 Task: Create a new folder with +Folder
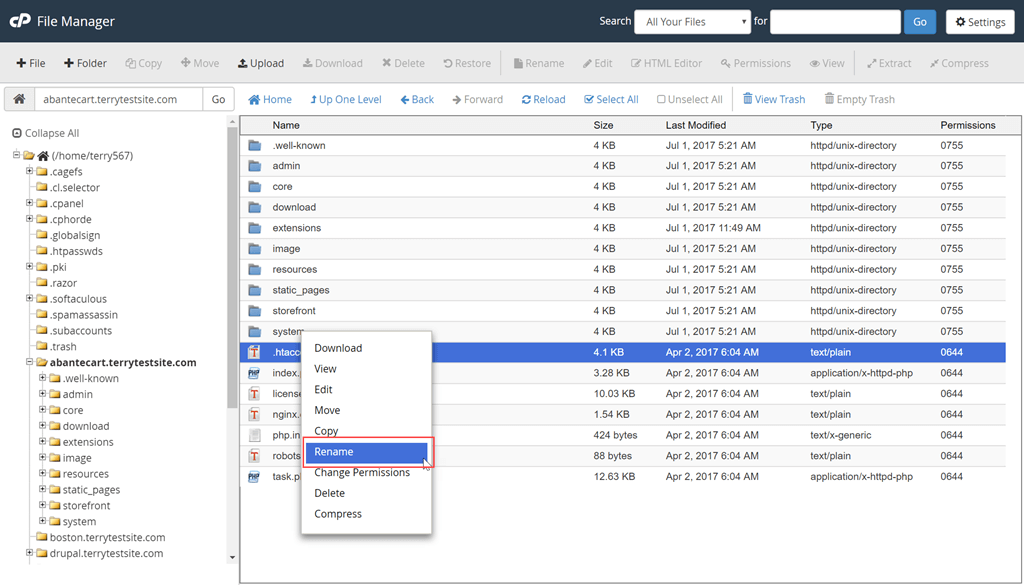[x=85, y=63]
